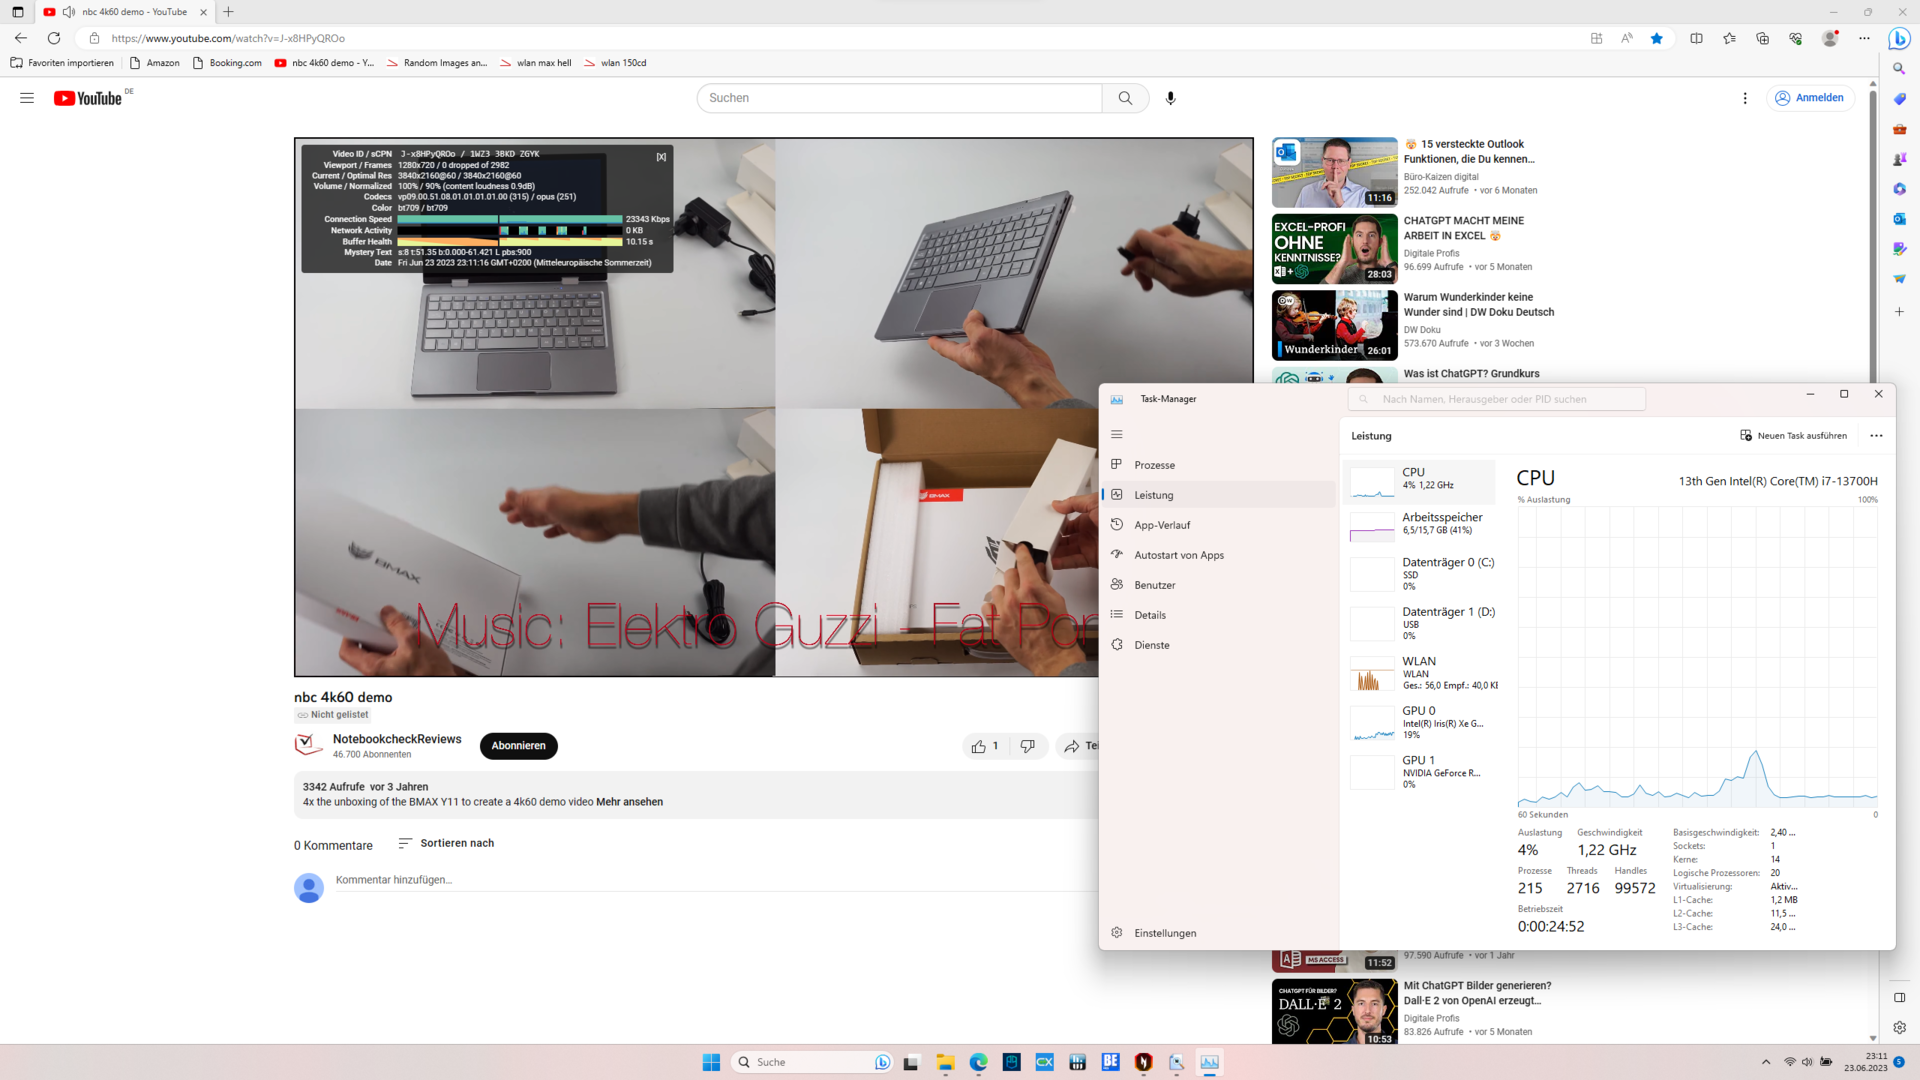1920x1080 pixels.
Task: Collapse Task Manager navigation hamburger
Action: [x=1117, y=434]
